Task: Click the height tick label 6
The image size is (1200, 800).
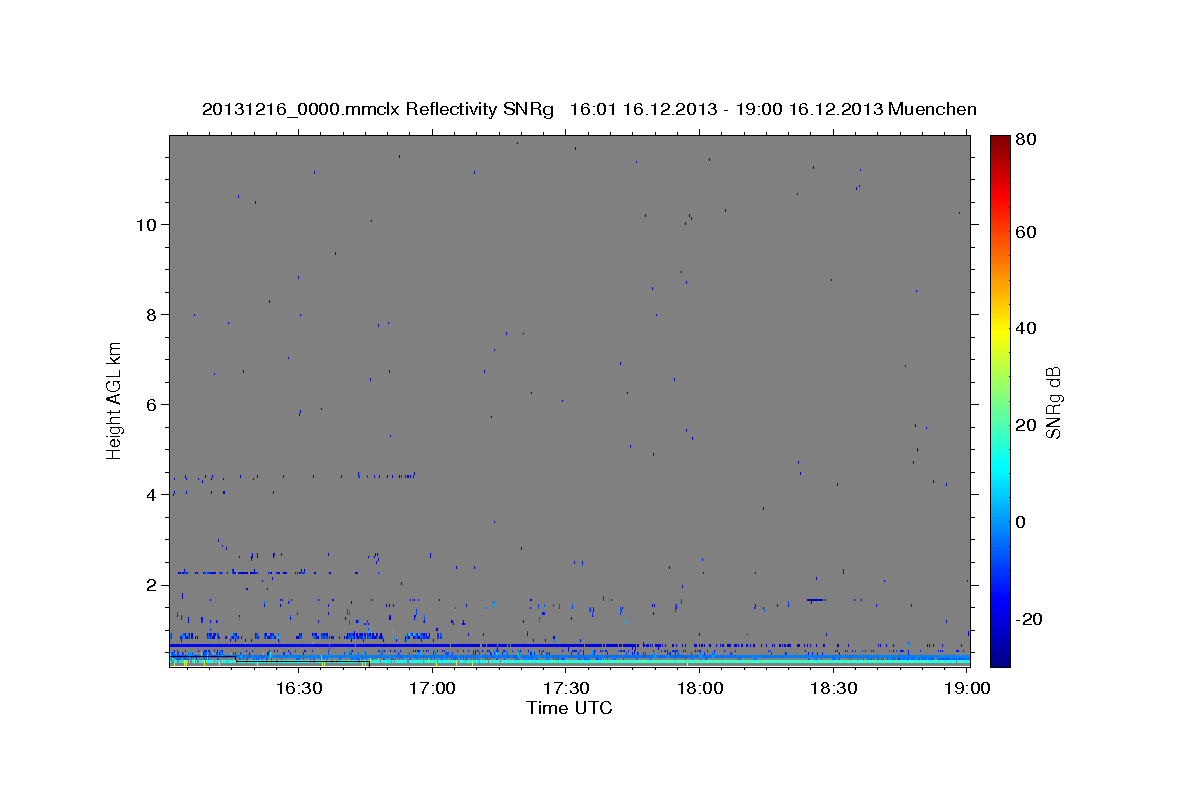Action: tap(149, 405)
